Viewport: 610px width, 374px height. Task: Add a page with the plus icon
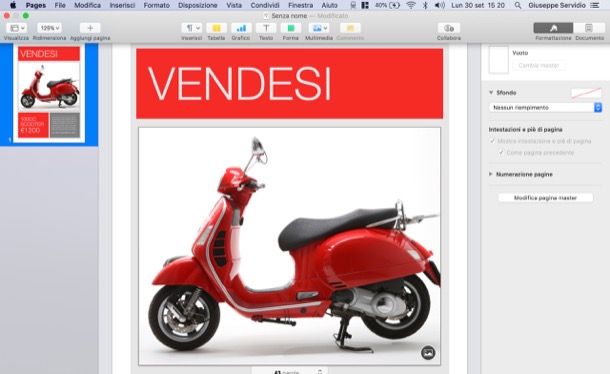(x=90, y=28)
